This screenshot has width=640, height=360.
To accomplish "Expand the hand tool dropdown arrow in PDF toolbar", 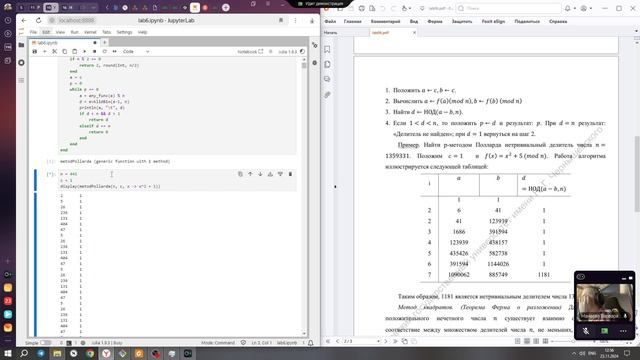I will click(x=410, y=9).
